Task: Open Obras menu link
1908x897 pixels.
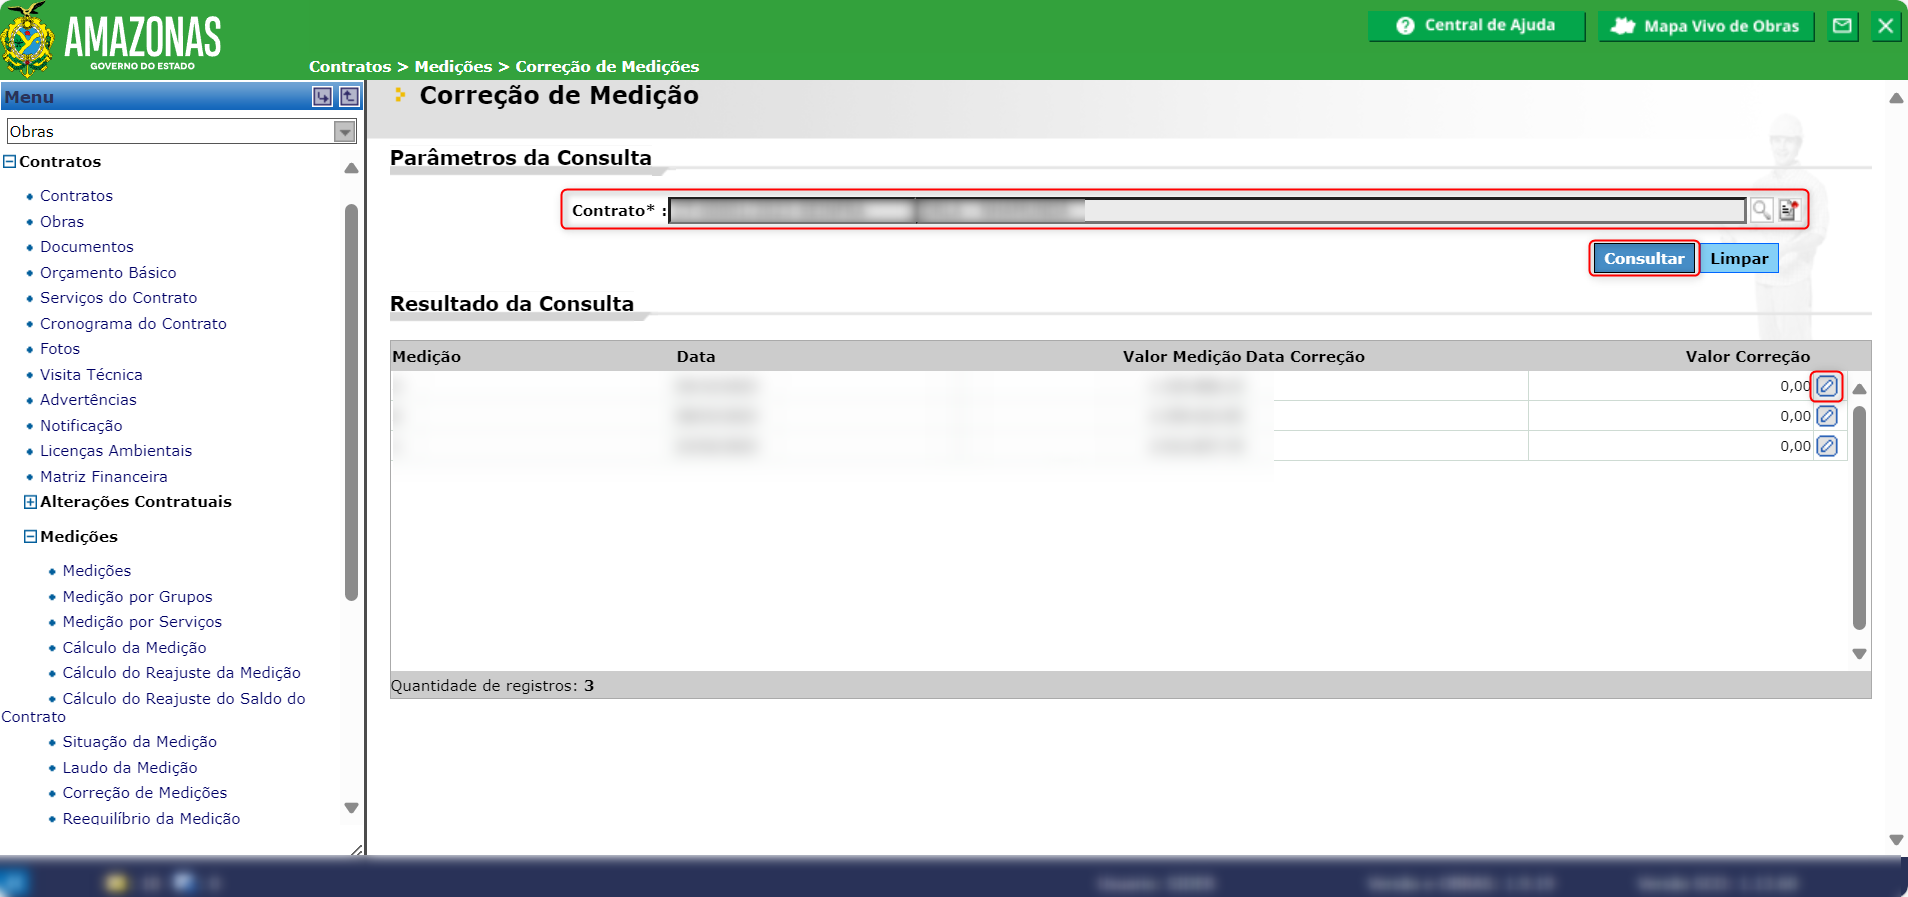Action: tap(62, 222)
